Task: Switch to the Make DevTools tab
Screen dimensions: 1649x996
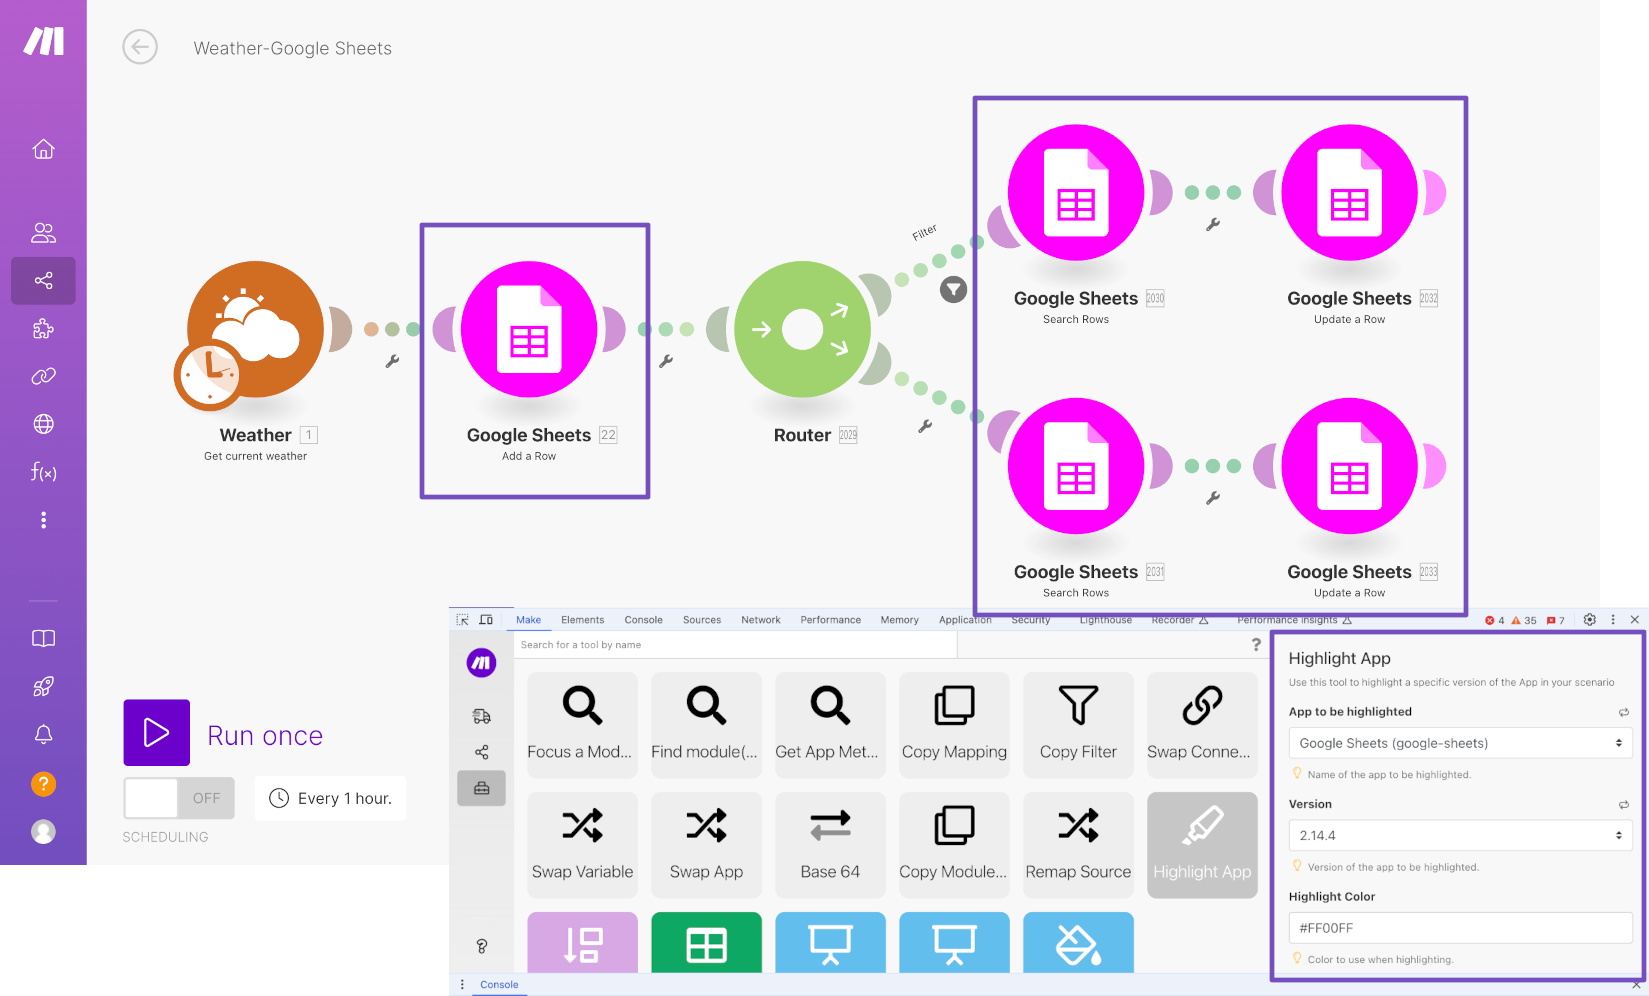Action: (x=528, y=620)
